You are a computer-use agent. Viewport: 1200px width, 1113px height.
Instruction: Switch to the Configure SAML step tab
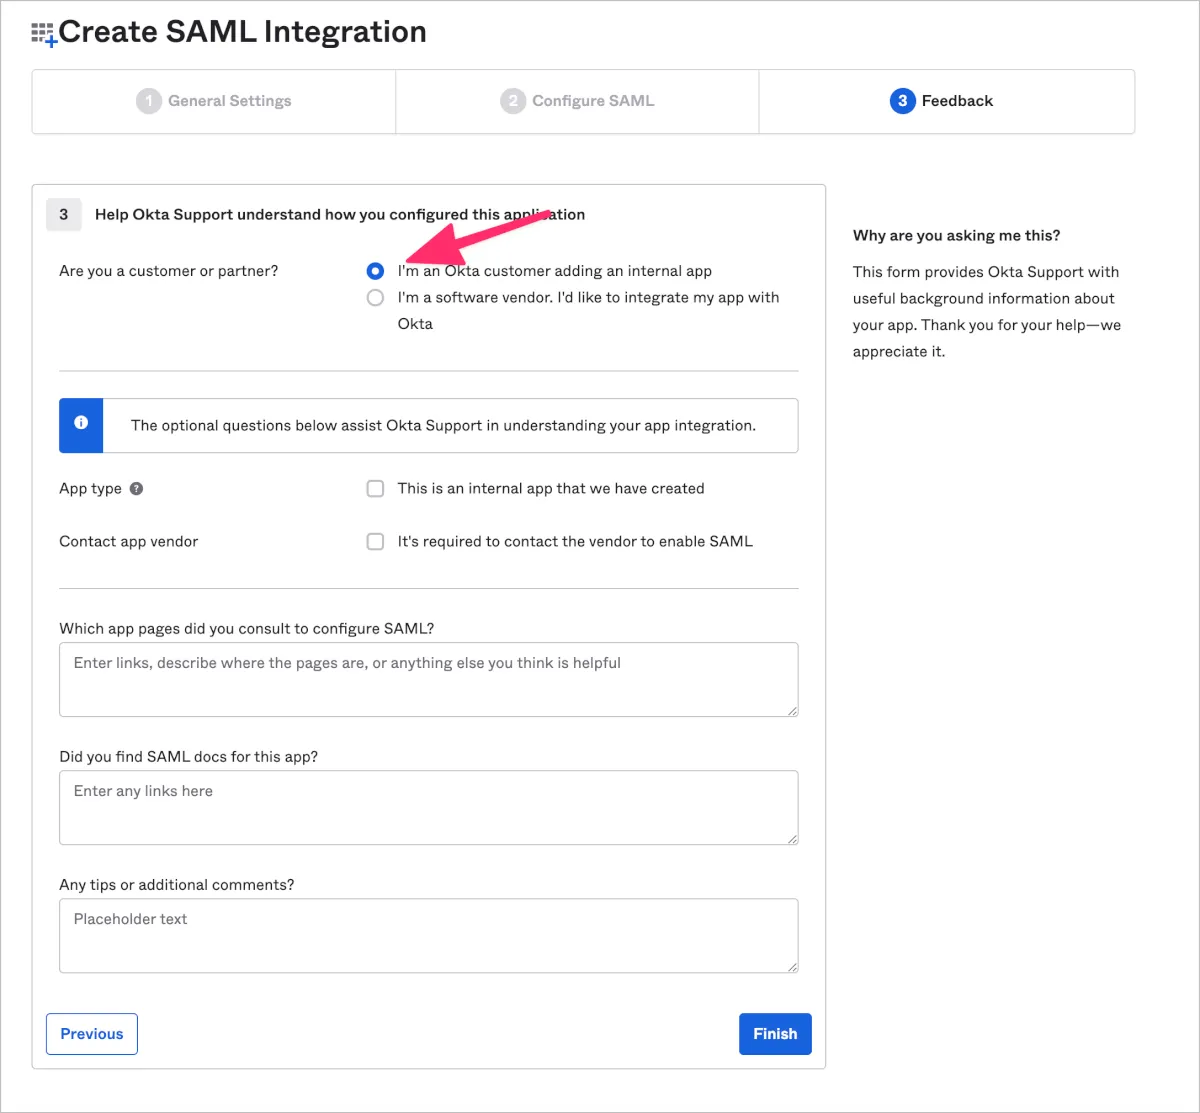tap(577, 101)
